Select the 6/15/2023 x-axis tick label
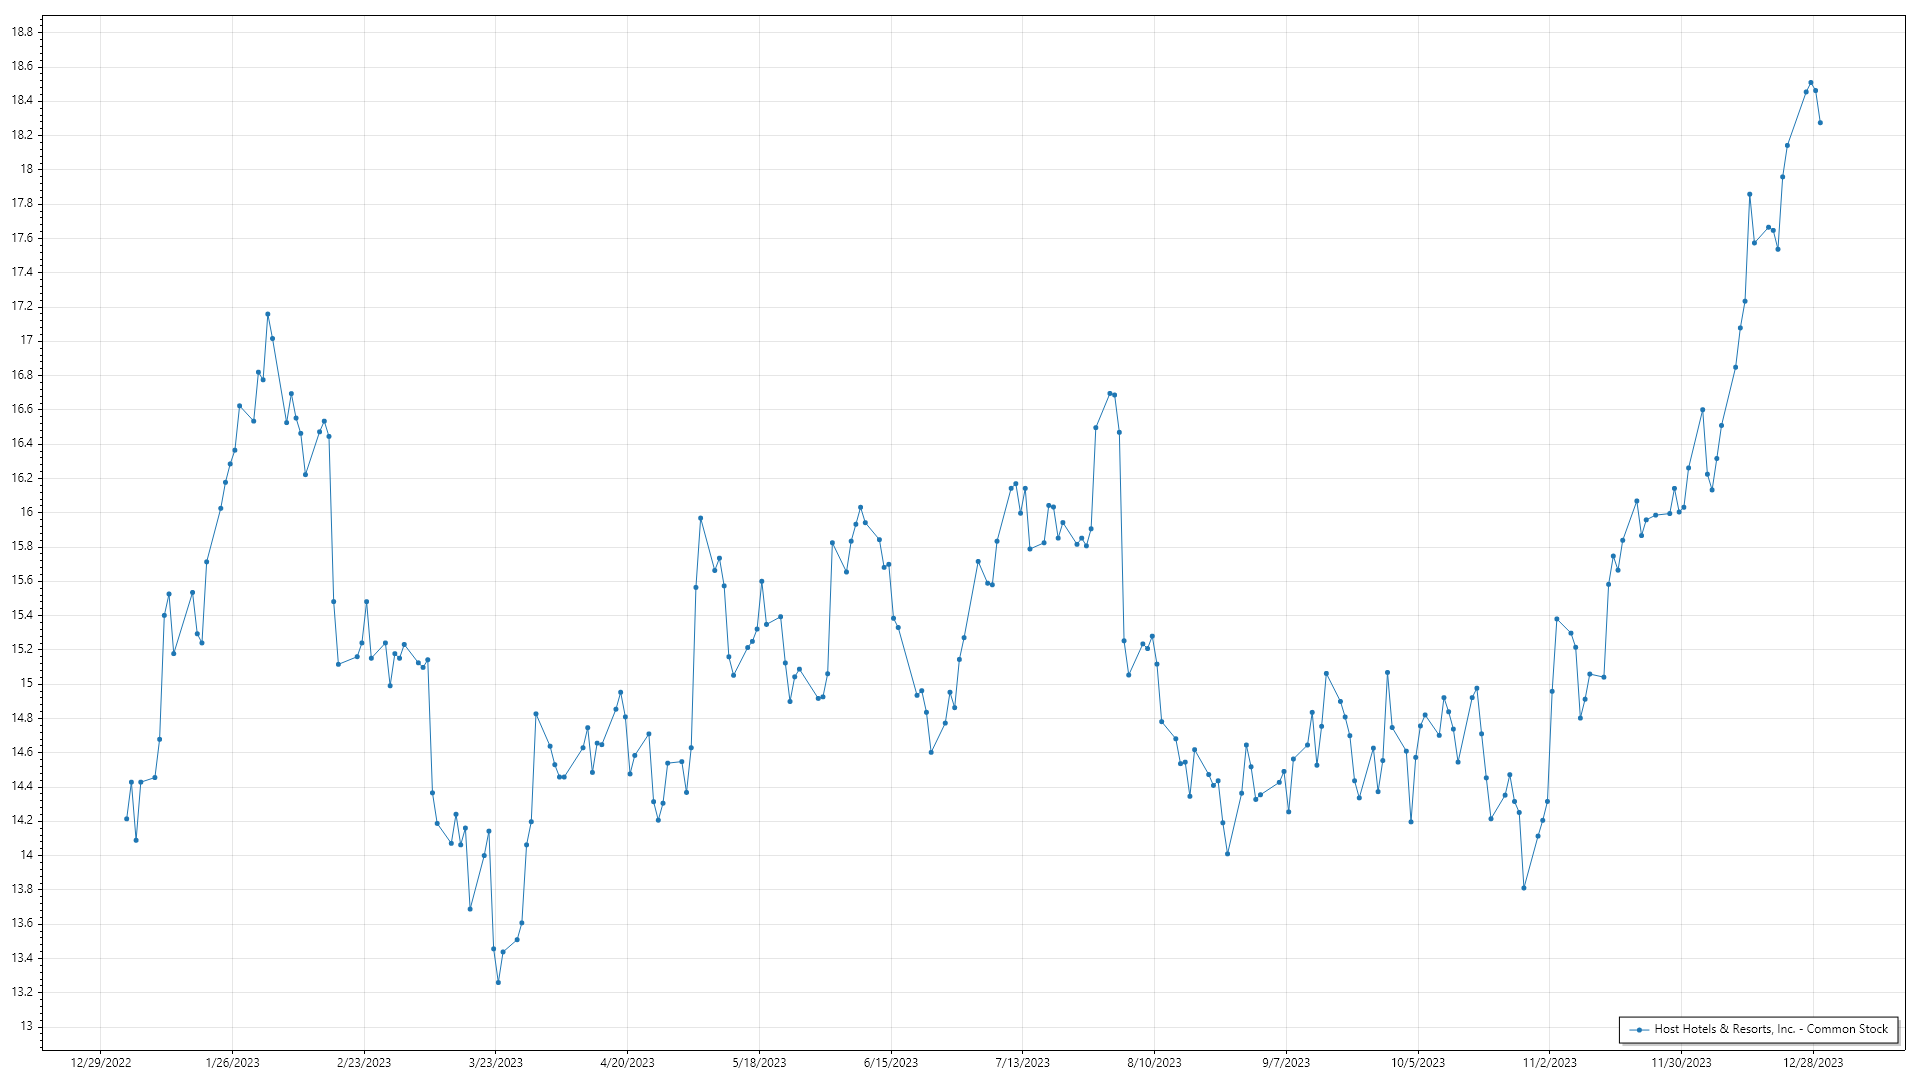This screenshot has width=1920, height=1080. coord(891,1063)
